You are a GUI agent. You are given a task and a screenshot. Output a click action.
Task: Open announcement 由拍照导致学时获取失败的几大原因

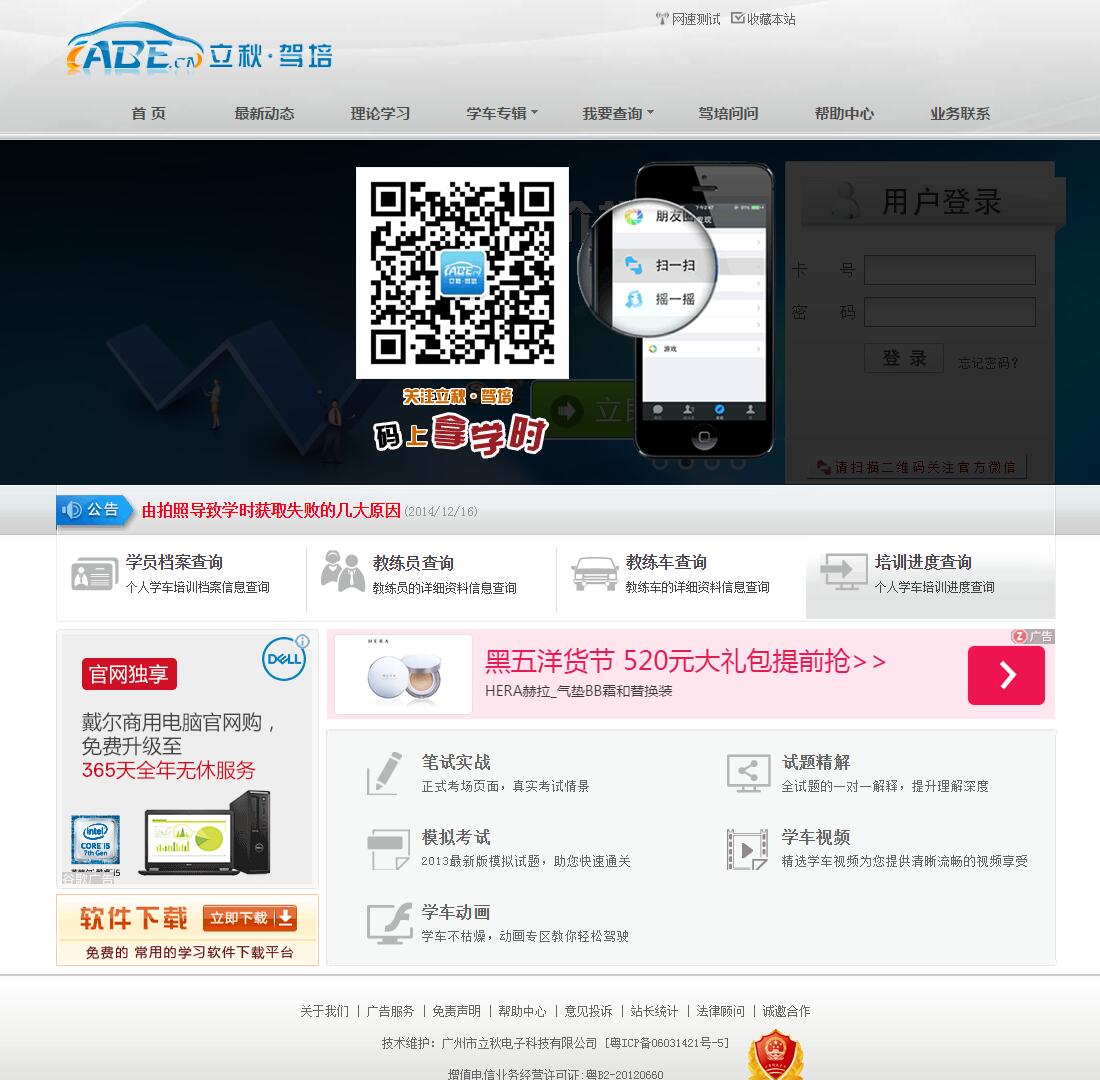271,511
